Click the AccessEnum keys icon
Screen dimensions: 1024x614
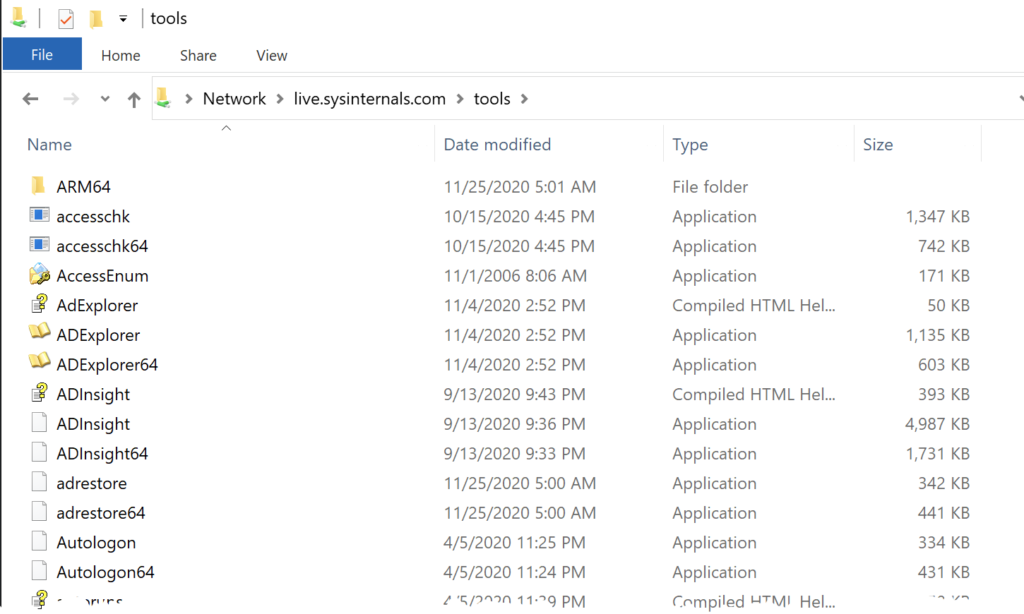pos(39,275)
